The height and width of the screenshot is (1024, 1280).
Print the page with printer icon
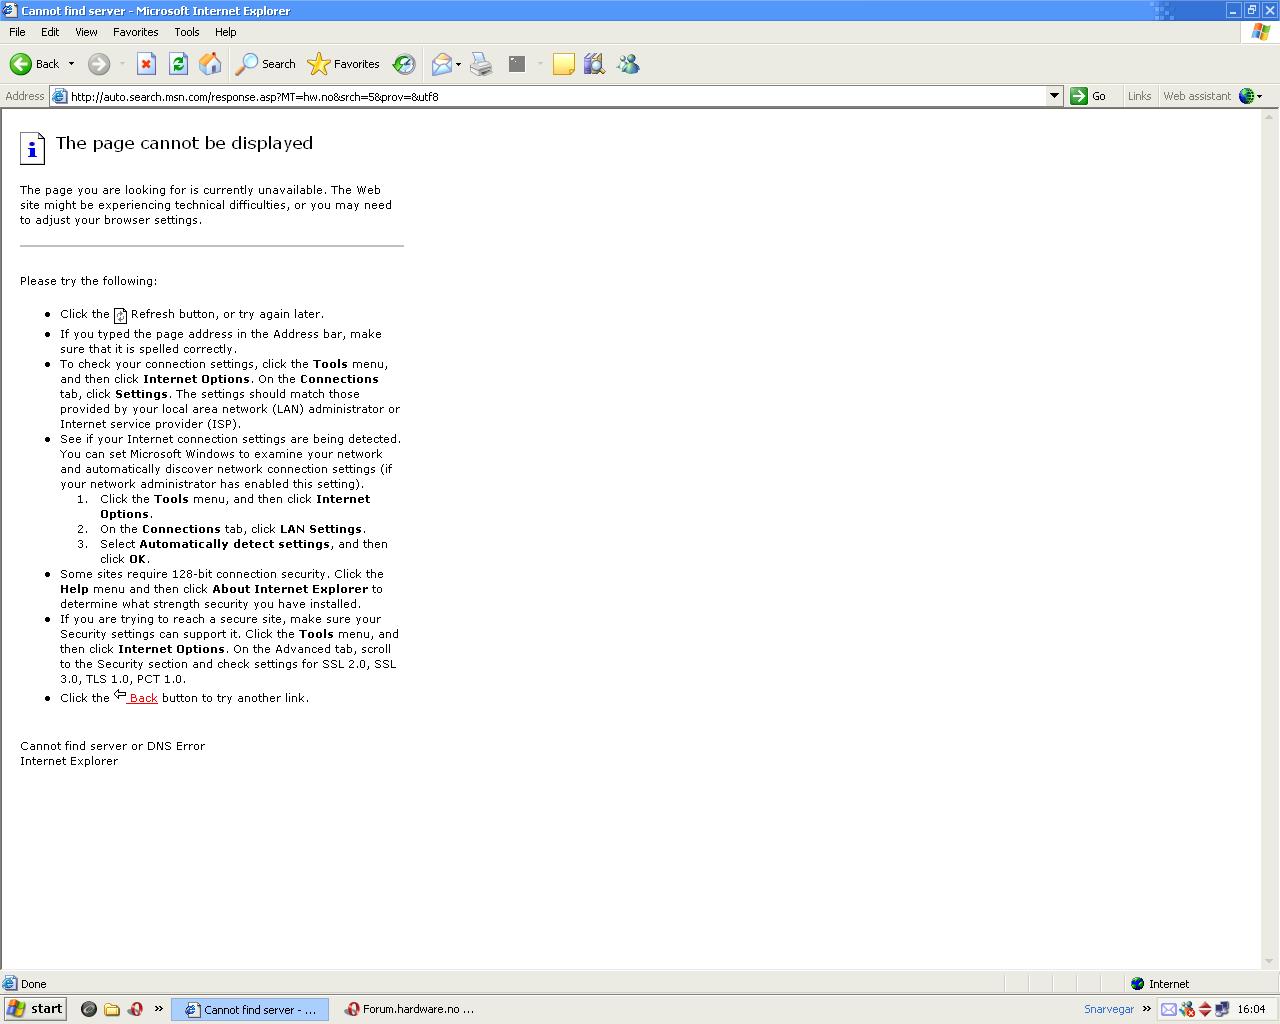click(x=481, y=64)
